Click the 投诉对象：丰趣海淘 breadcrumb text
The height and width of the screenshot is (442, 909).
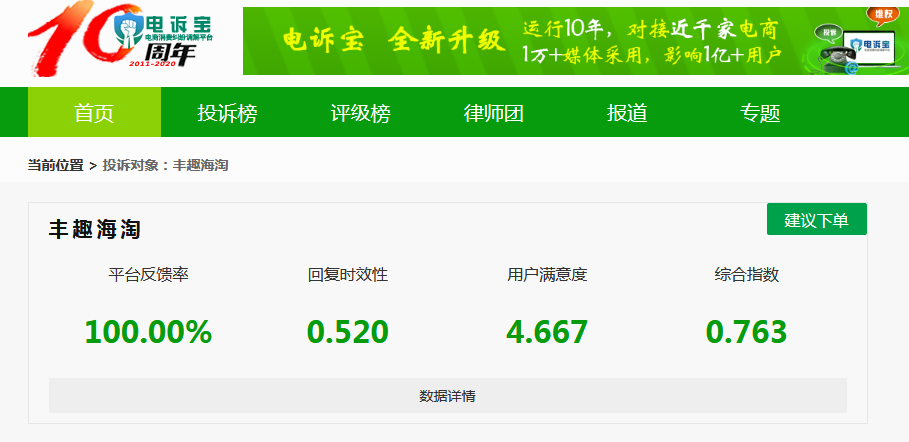click(165, 165)
